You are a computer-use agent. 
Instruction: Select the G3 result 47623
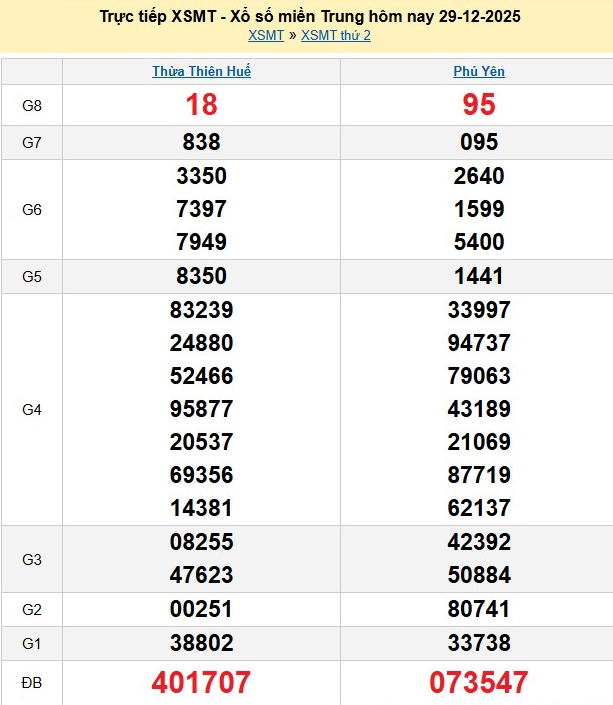(201, 575)
